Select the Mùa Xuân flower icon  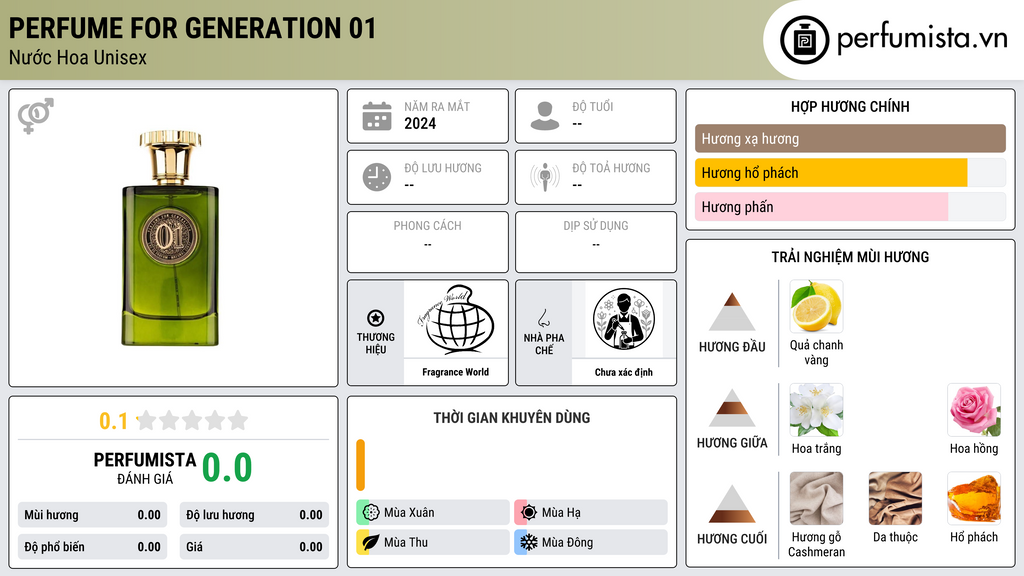[x=371, y=513]
